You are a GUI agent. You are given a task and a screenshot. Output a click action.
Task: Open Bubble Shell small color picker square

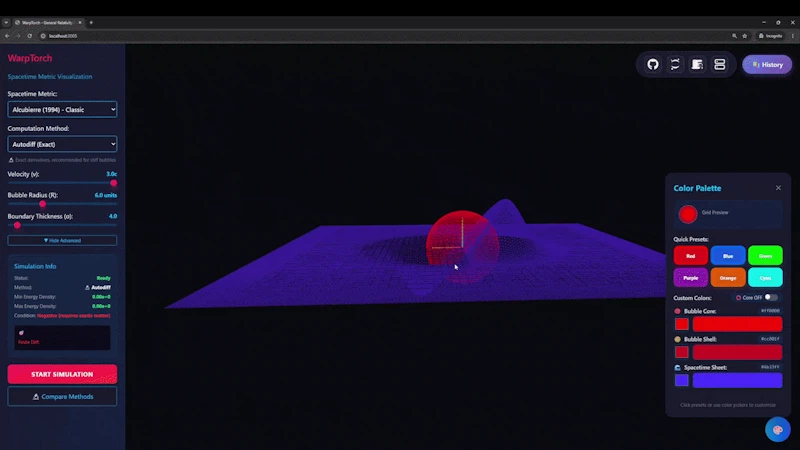point(682,352)
